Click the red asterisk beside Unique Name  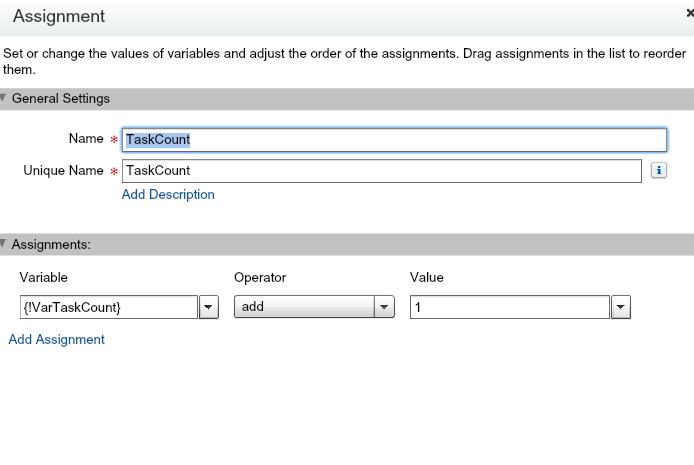114,172
